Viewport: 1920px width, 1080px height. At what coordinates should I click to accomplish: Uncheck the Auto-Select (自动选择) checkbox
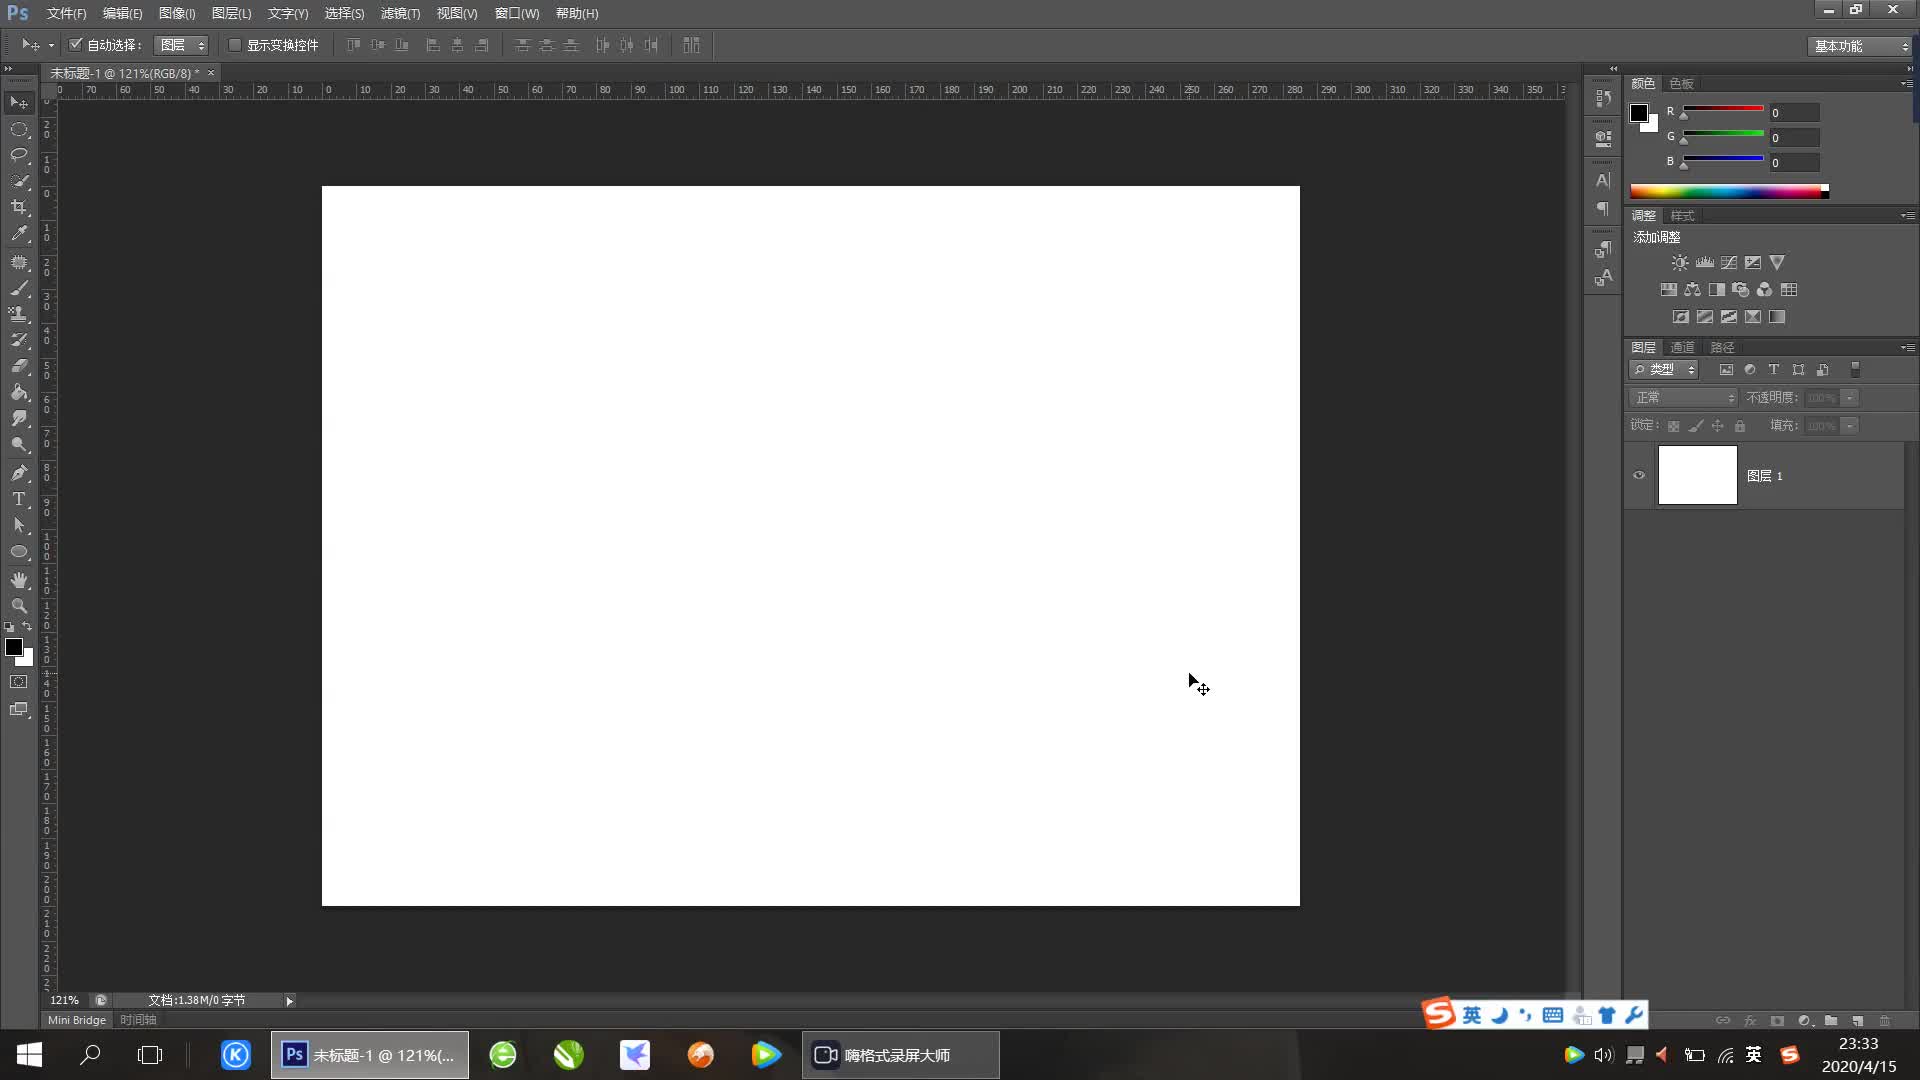coord(76,45)
